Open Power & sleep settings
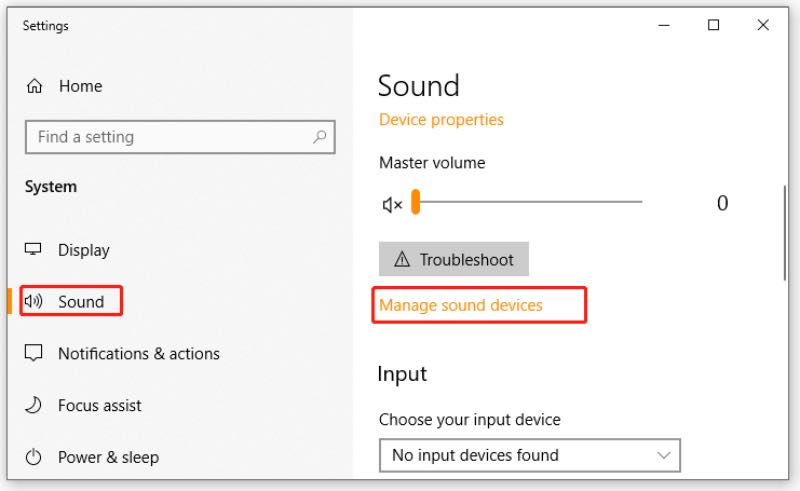800x491 pixels. pyautogui.click(x=108, y=458)
